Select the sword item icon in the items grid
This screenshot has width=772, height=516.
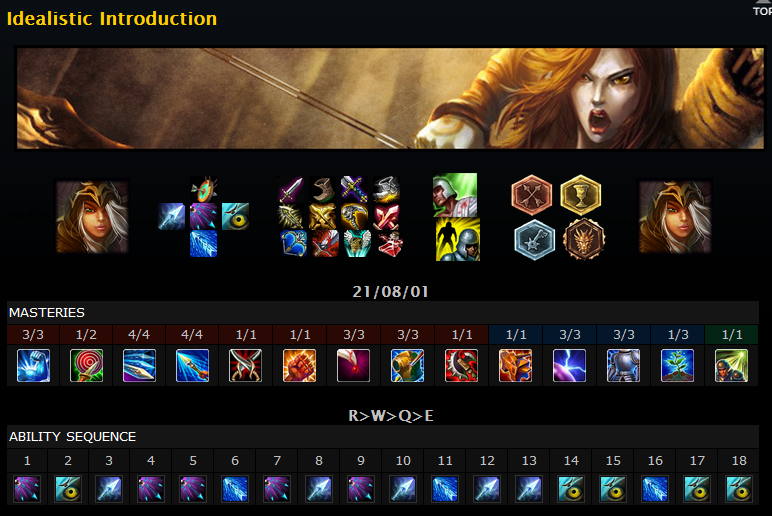[290, 189]
